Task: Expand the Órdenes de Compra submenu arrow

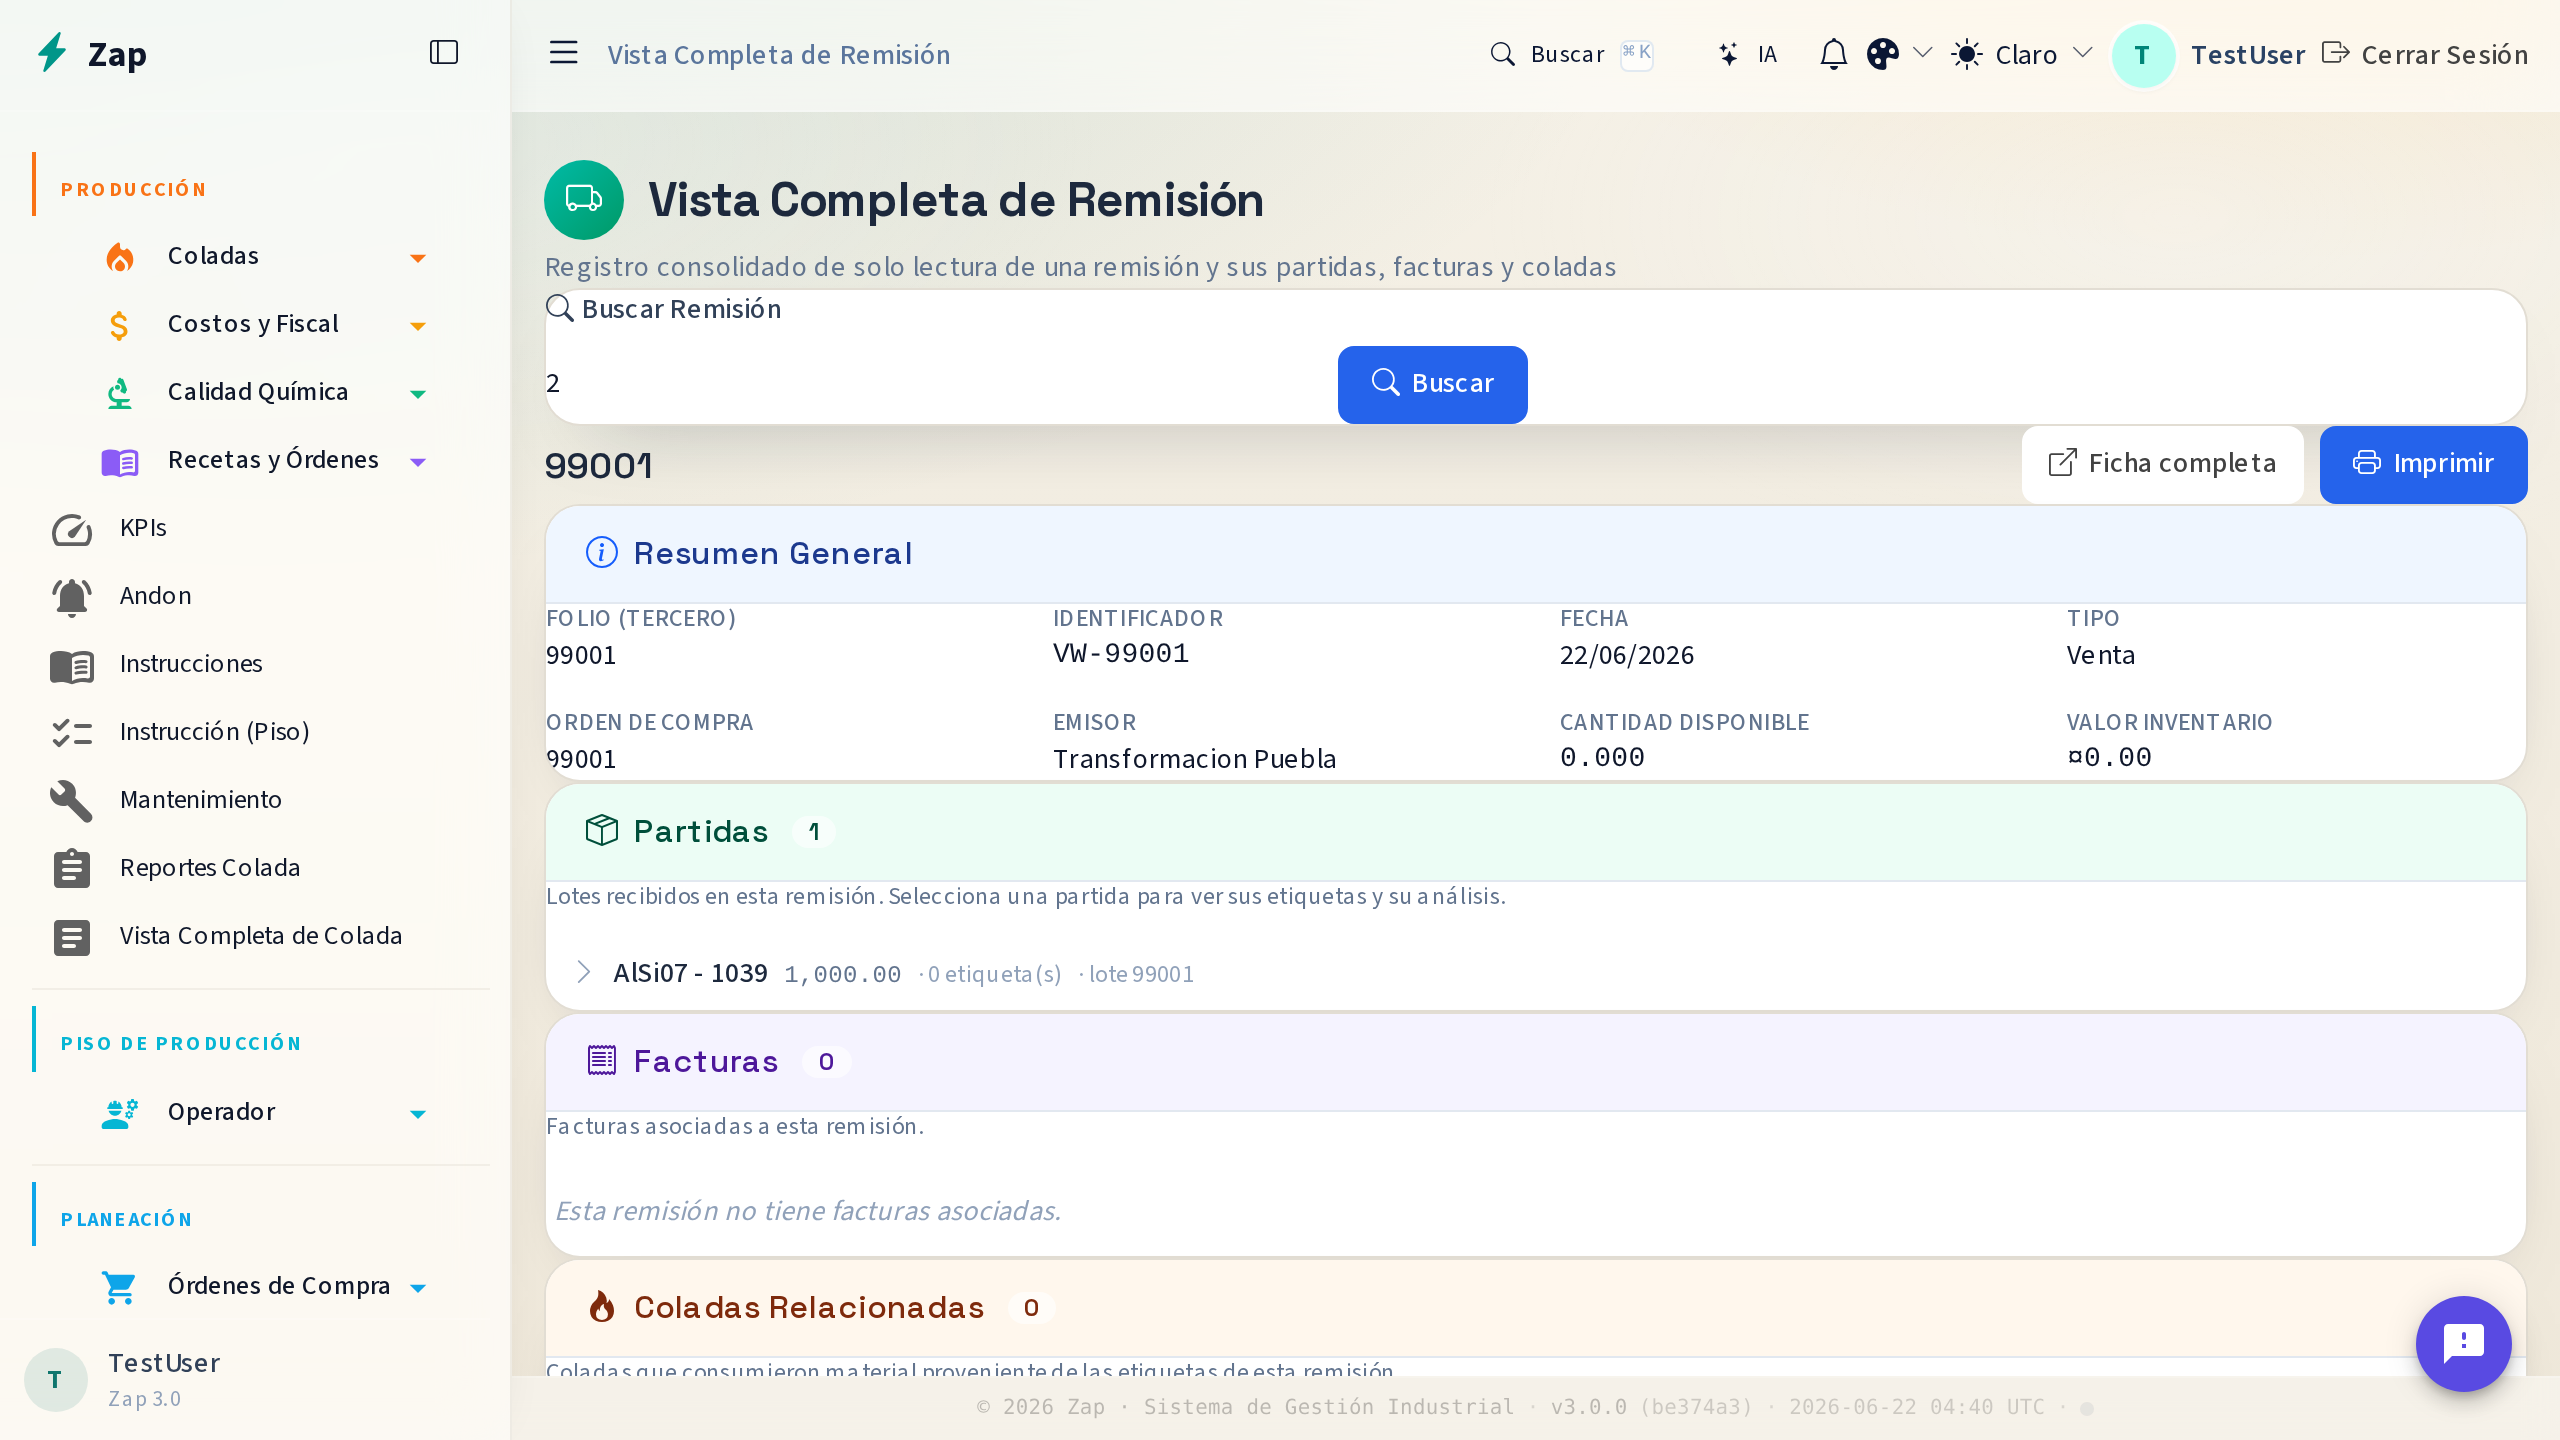Action: coord(418,1288)
